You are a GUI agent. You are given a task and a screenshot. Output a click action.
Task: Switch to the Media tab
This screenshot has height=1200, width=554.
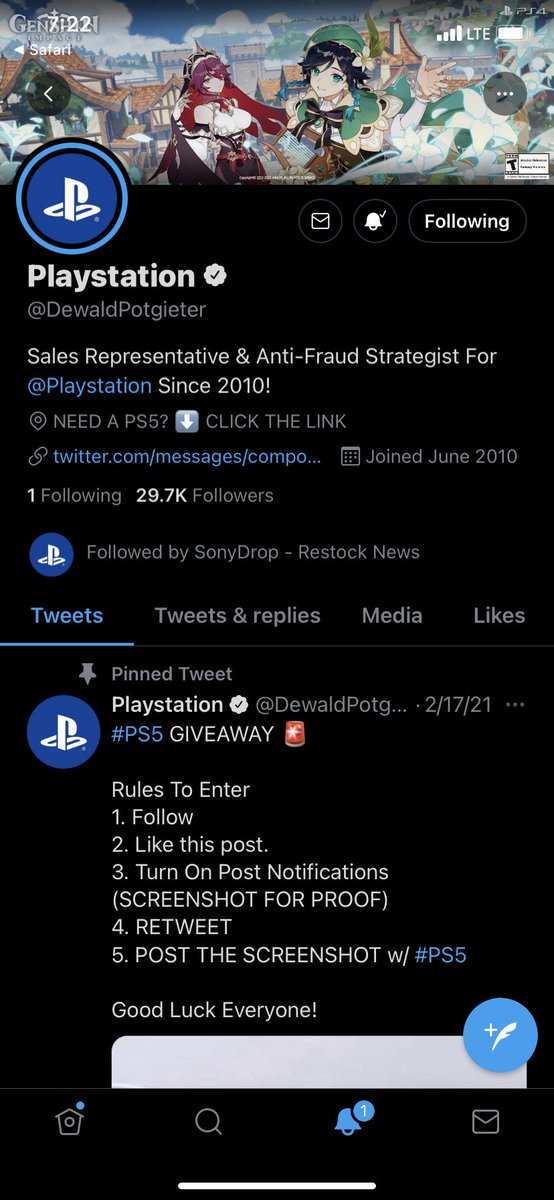coord(392,616)
